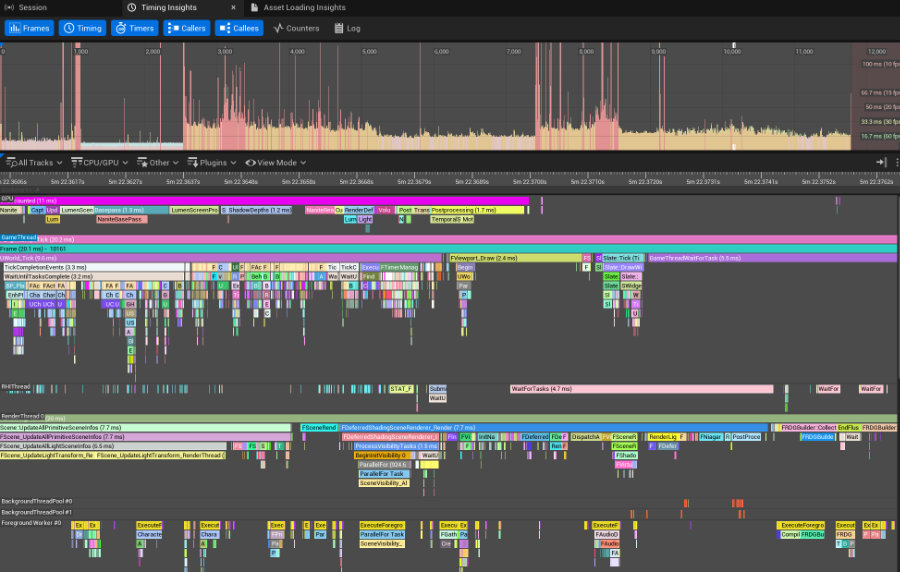Click the bar chart icon on Frames button
The image size is (900, 572).
pyautogui.click(x=15, y=28)
